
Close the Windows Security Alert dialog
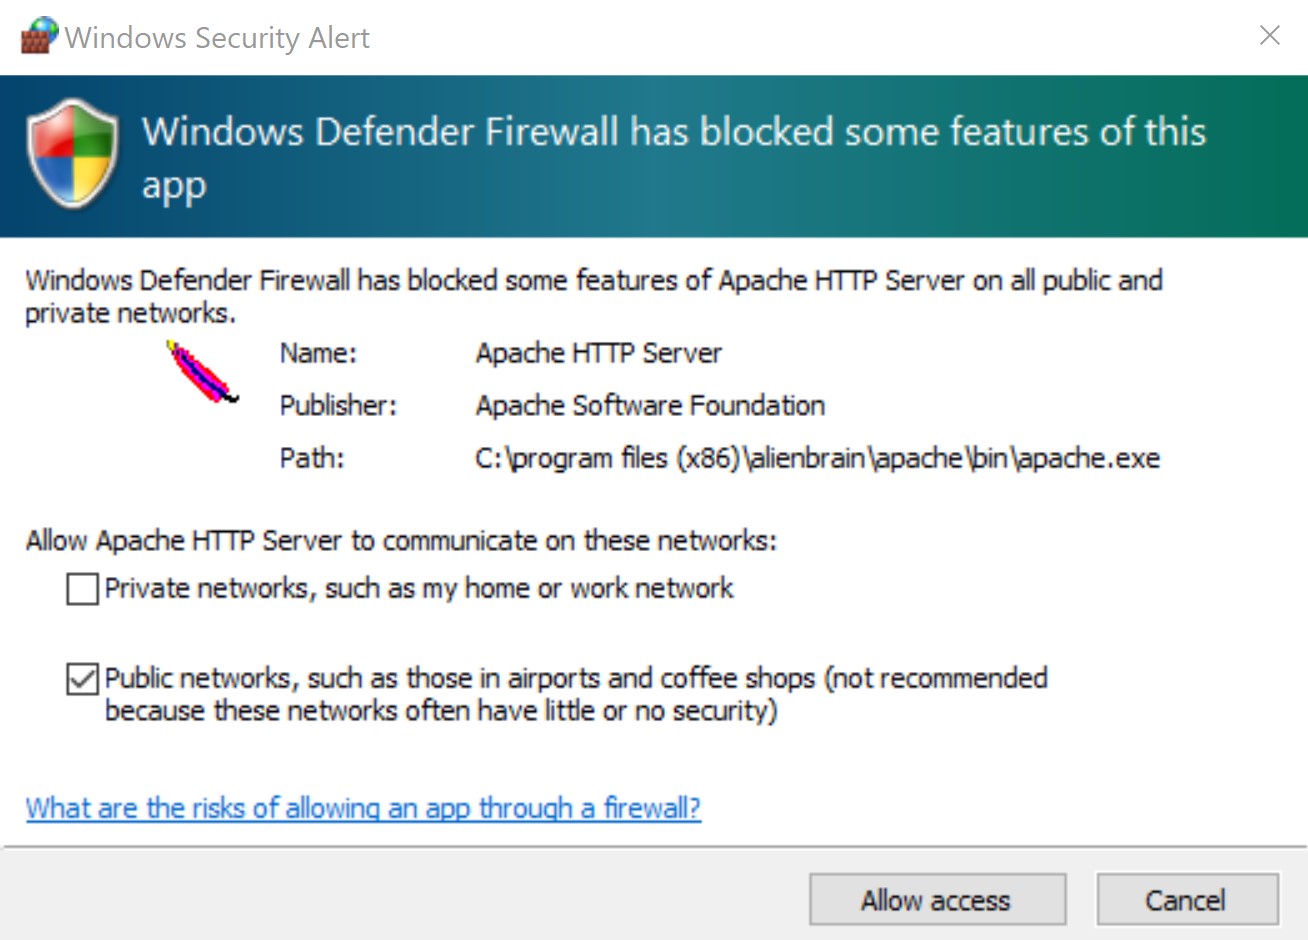1270,36
